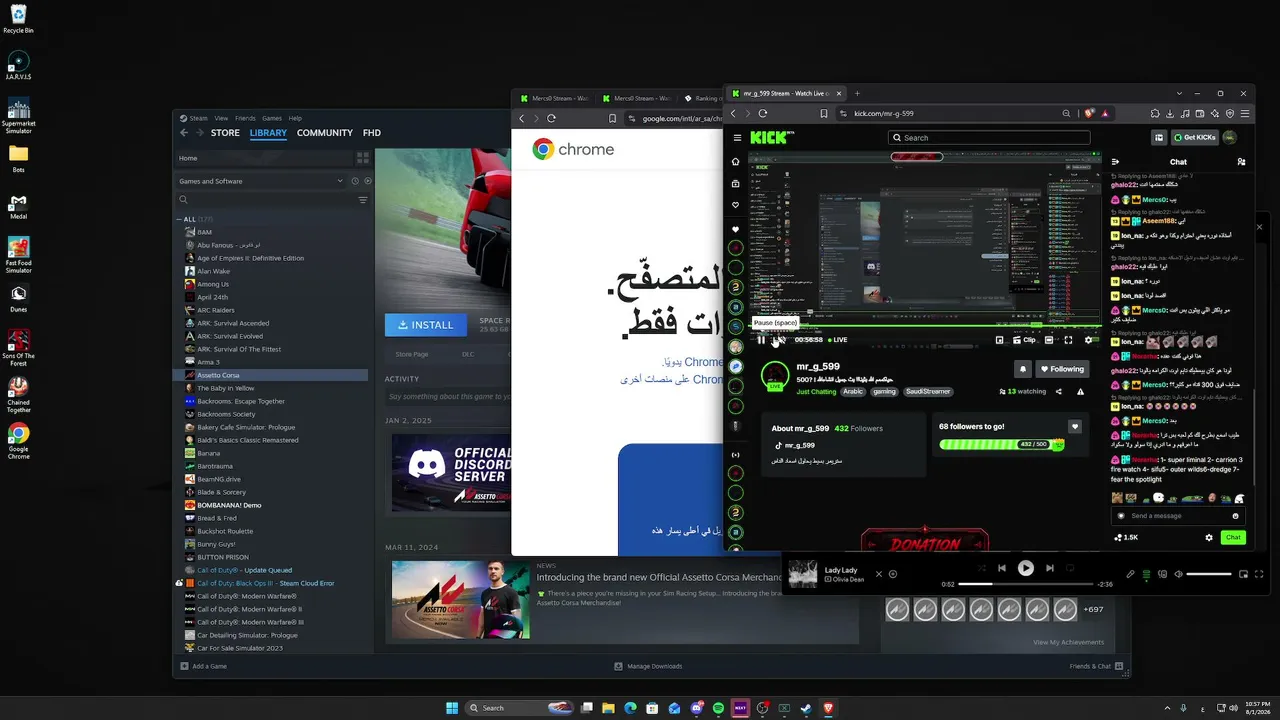
Task: Select the Arabic tag
Action: (853, 392)
